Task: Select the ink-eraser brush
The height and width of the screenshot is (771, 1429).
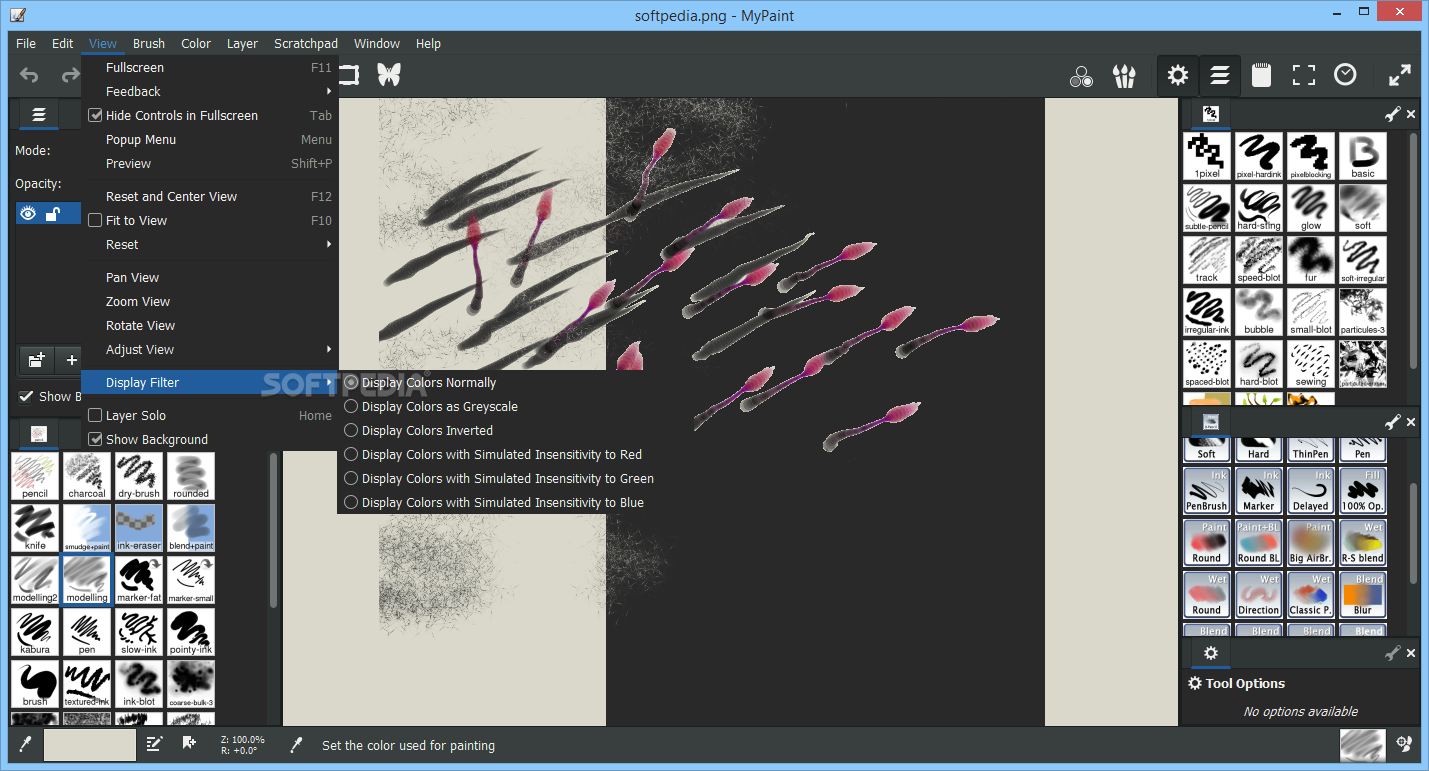Action: (139, 528)
